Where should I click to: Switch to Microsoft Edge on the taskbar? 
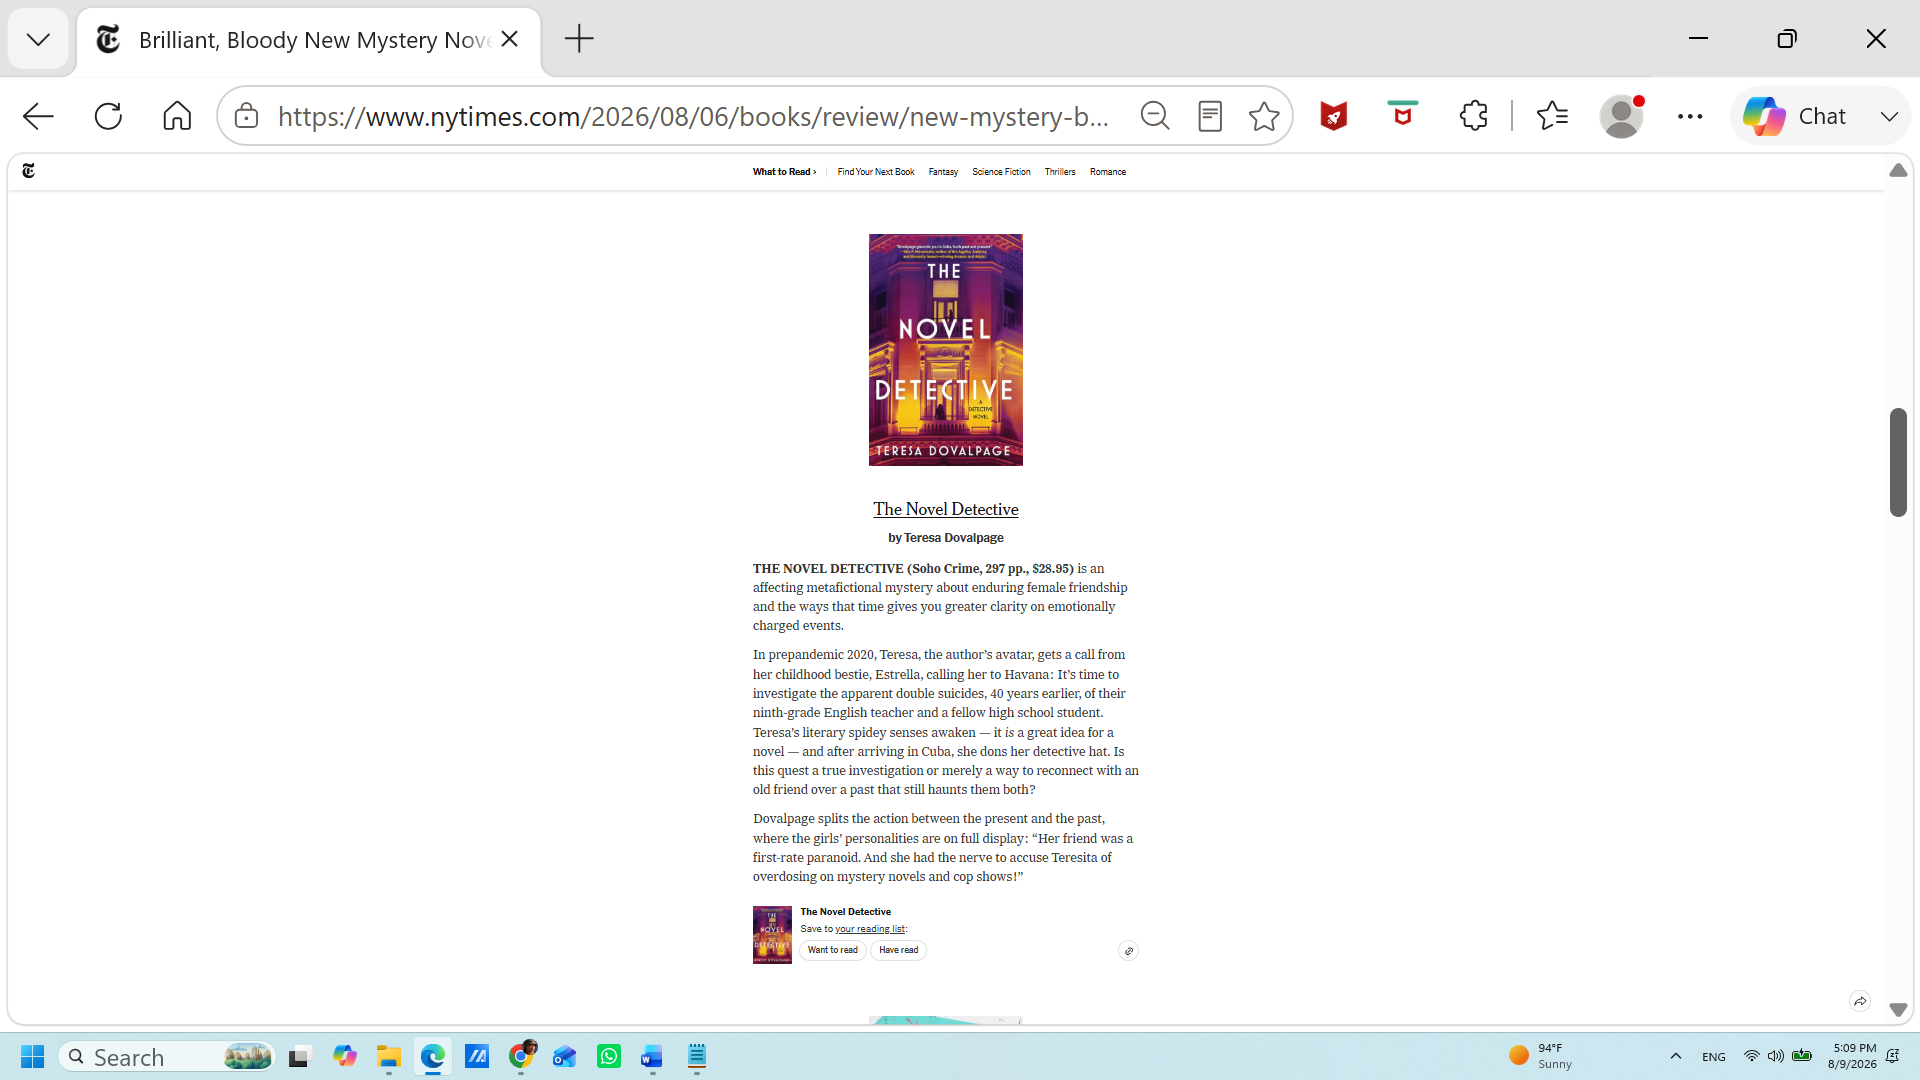433,1057
